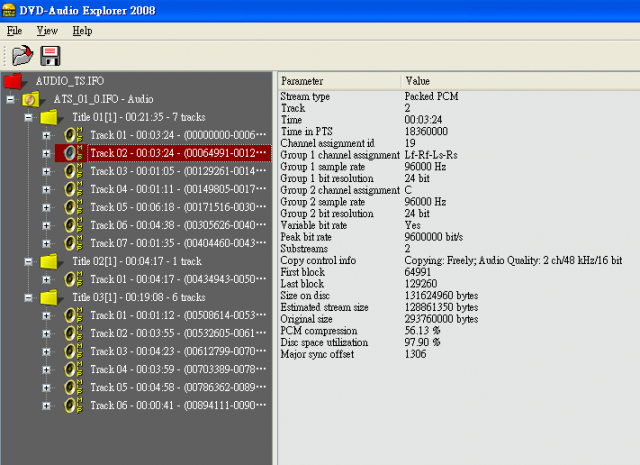Image resolution: width=640 pixels, height=465 pixels.
Task: Click the Copy control info parameter
Action: pos(318,260)
